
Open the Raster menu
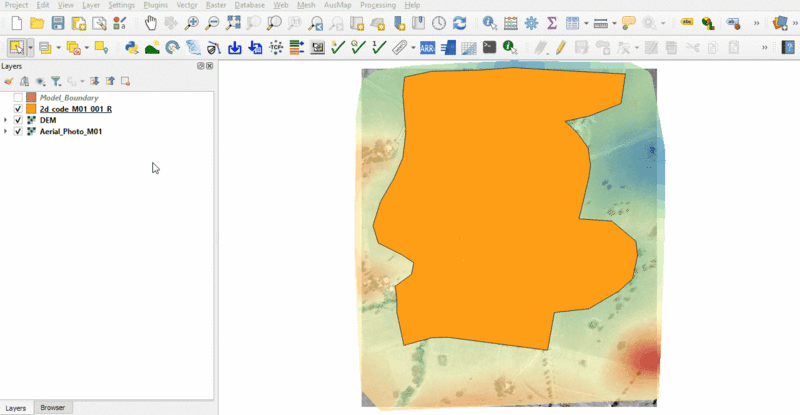click(216, 5)
